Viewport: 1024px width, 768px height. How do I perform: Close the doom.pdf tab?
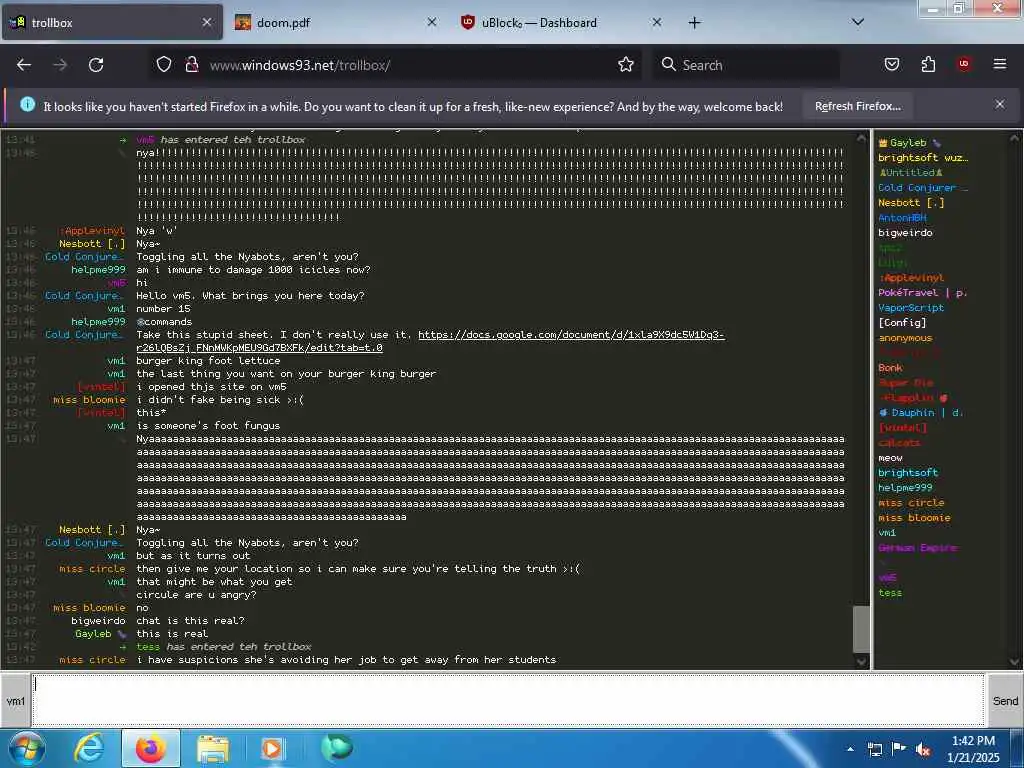432,22
